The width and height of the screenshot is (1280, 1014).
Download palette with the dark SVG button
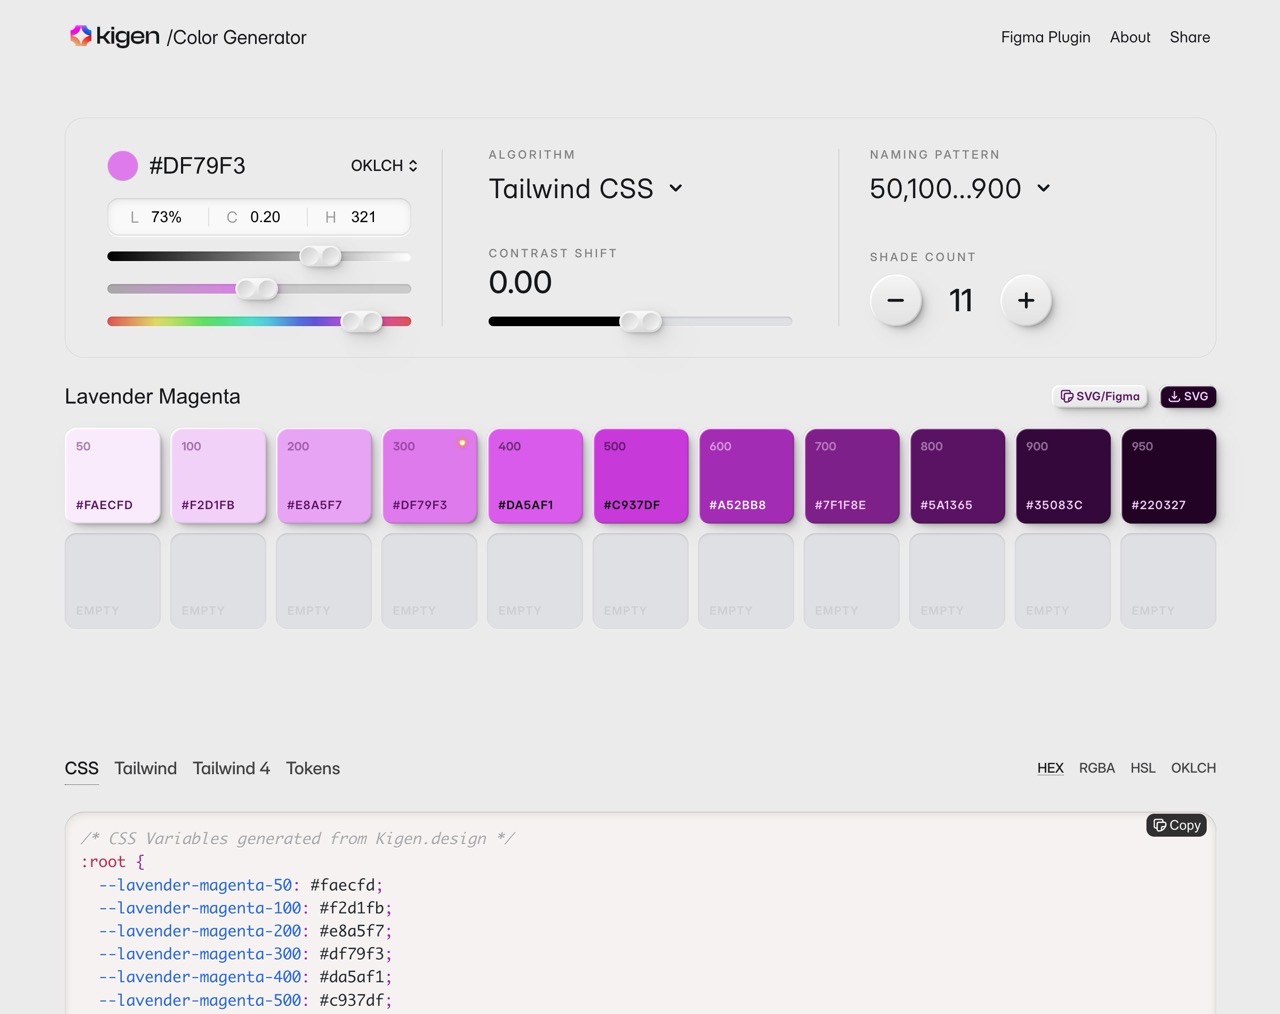coord(1188,396)
